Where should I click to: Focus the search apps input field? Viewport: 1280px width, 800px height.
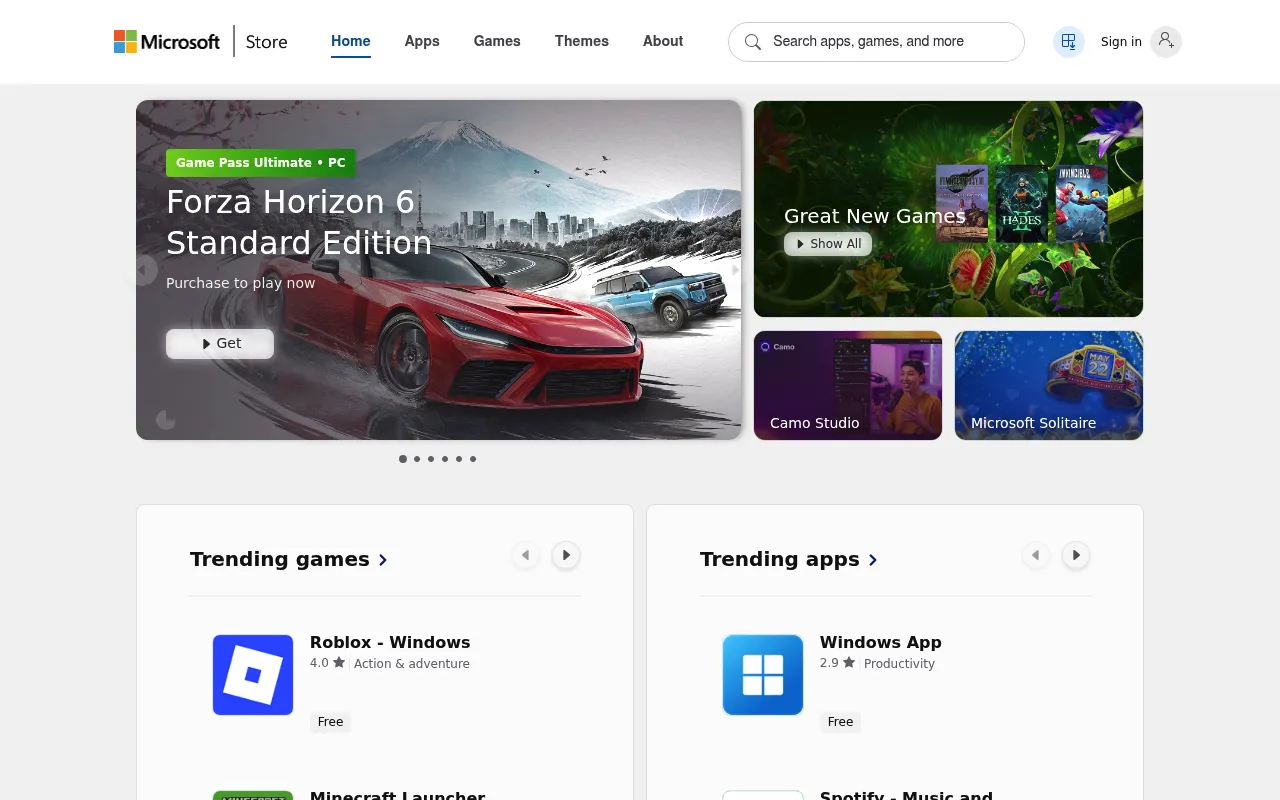876,42
